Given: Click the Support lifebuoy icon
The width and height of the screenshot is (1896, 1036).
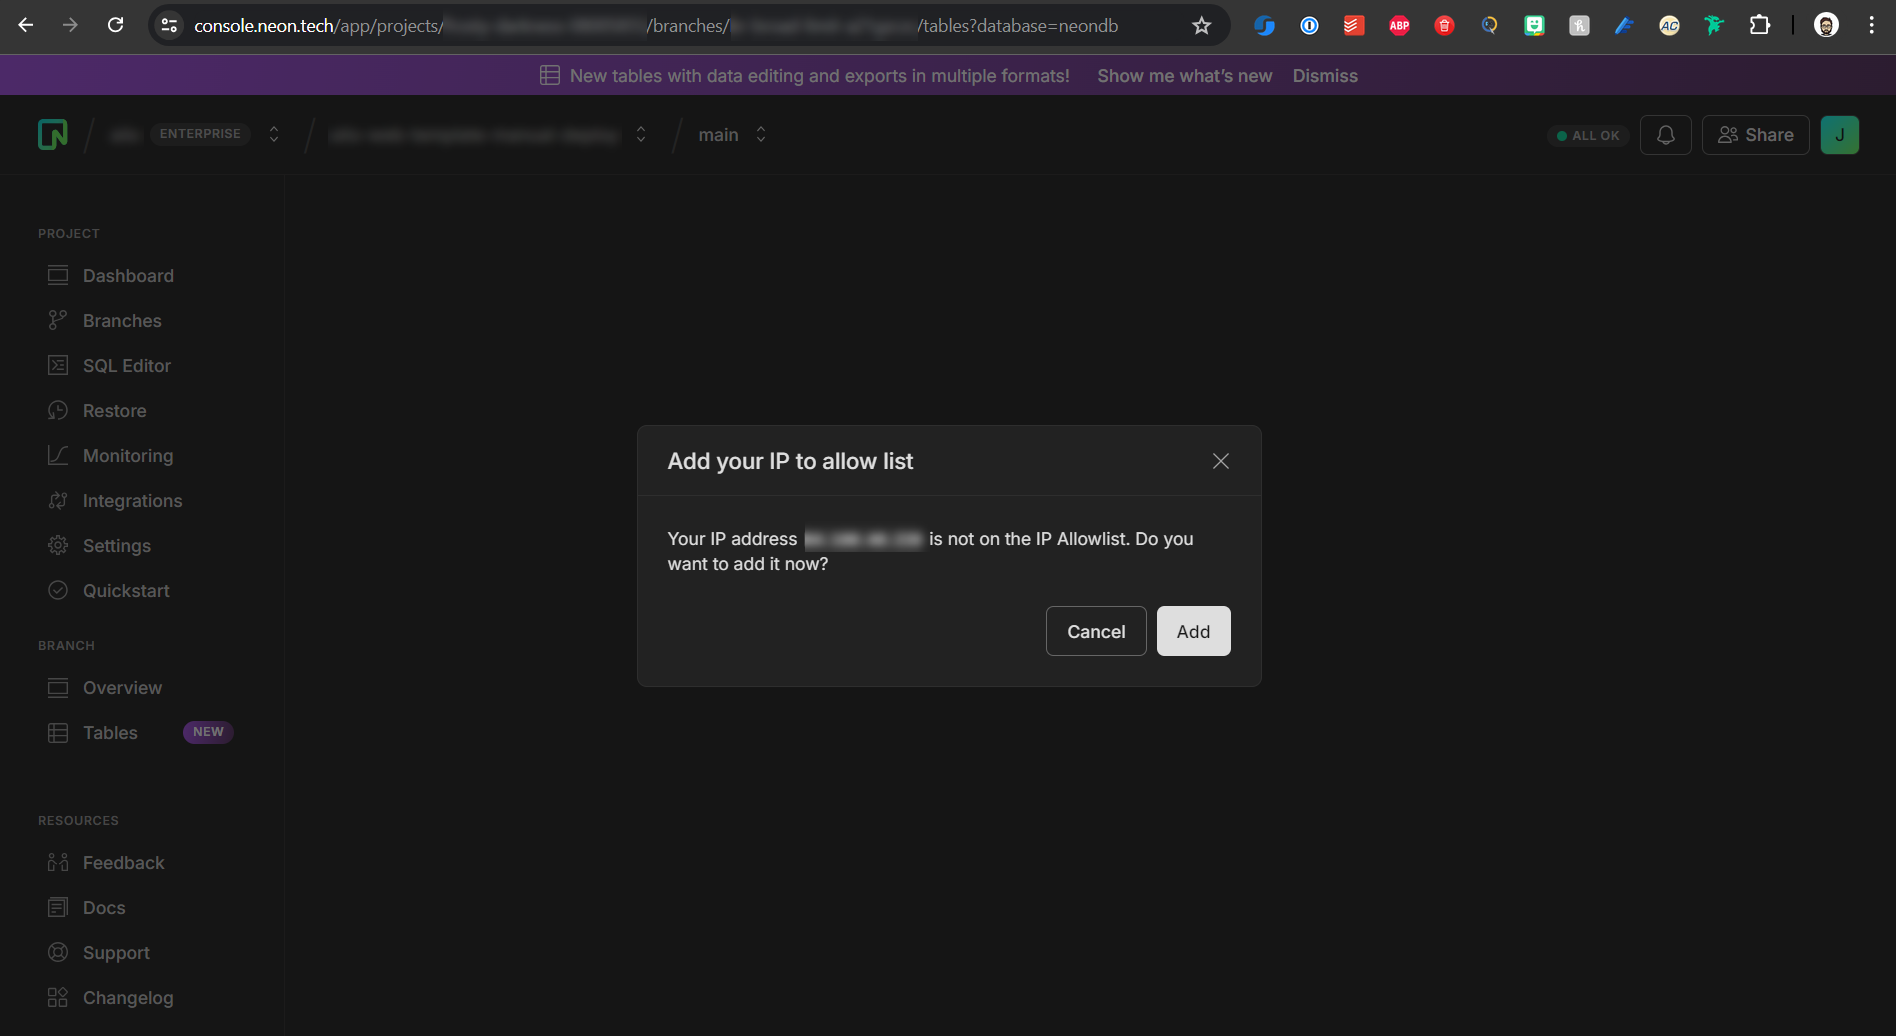Looking at the screenshot, I should coord(58,952).
